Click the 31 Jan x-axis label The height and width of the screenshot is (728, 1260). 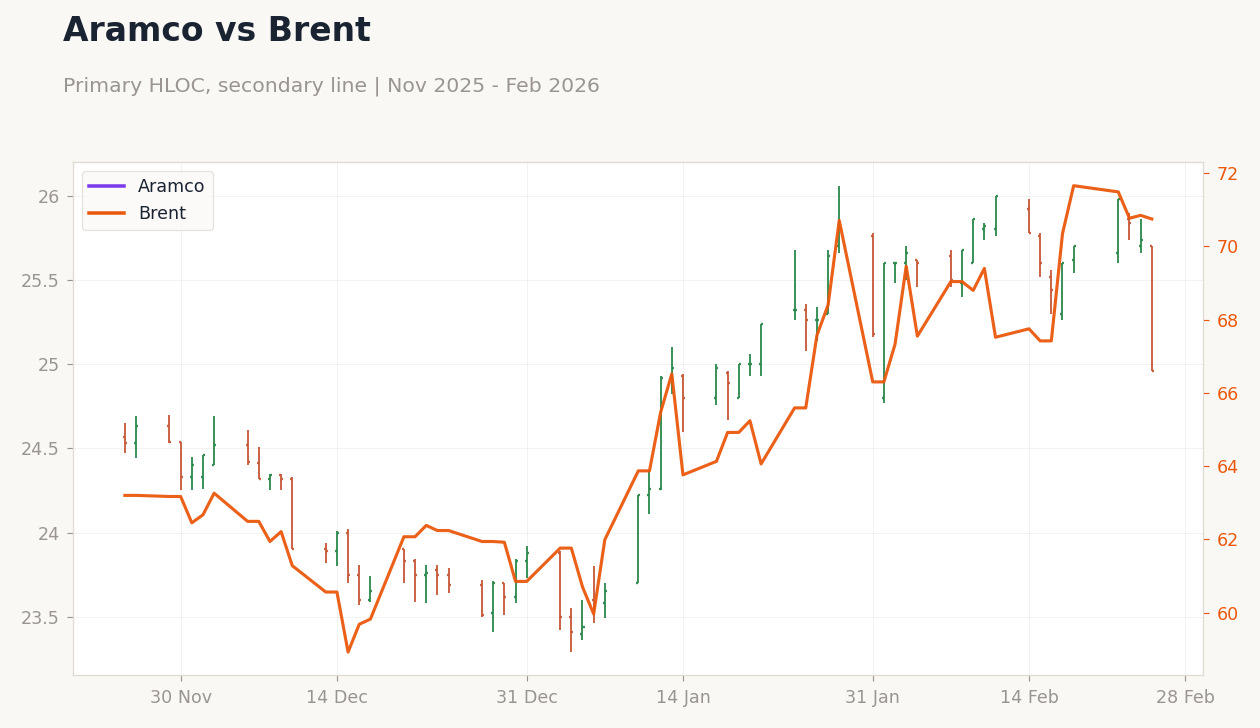point(873,697)
